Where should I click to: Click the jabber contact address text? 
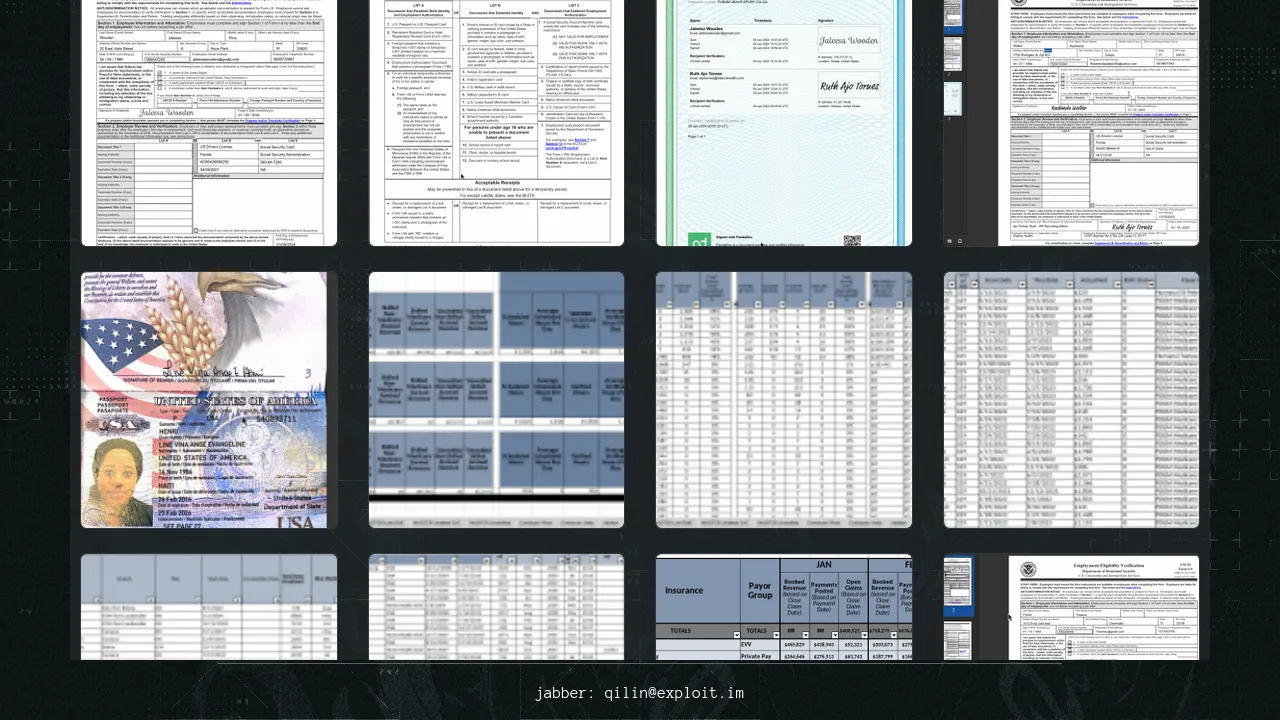pyautogui.click(x=639, y=693)
